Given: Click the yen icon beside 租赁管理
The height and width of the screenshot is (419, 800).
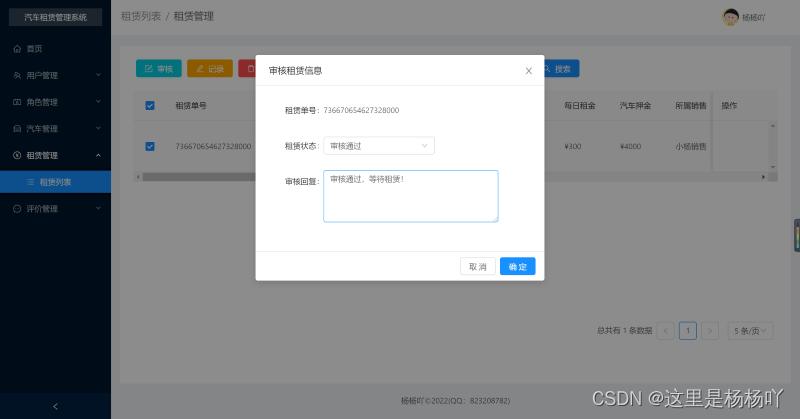Looking at the screenshot, I should (17, 155).
